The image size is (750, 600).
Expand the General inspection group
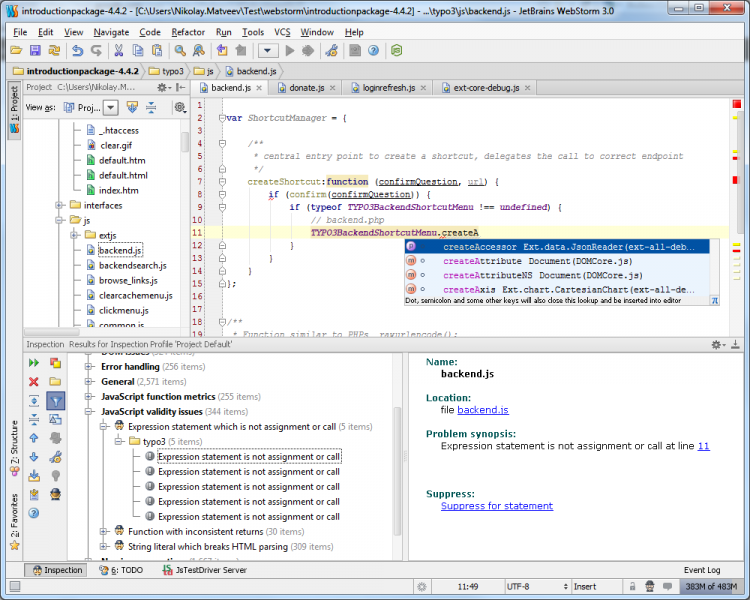tap(88, 382)
